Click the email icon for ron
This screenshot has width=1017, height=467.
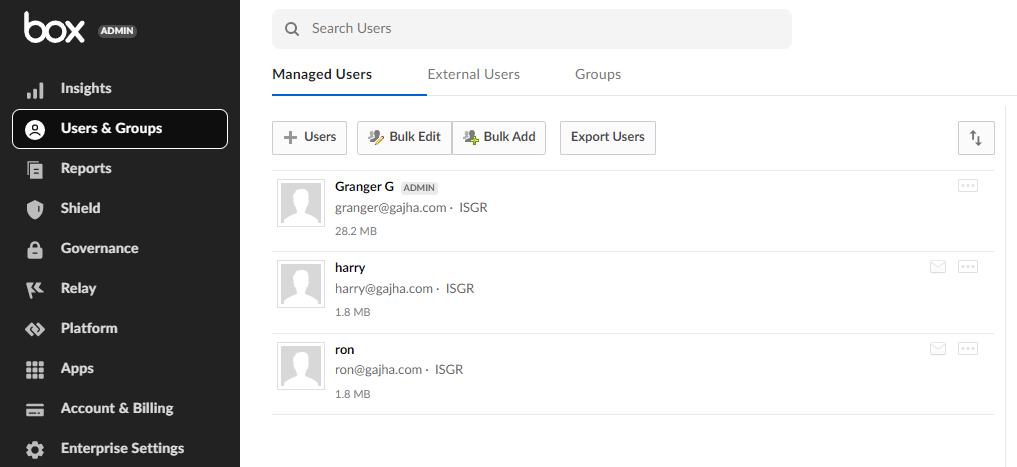(x=938, y=348)
